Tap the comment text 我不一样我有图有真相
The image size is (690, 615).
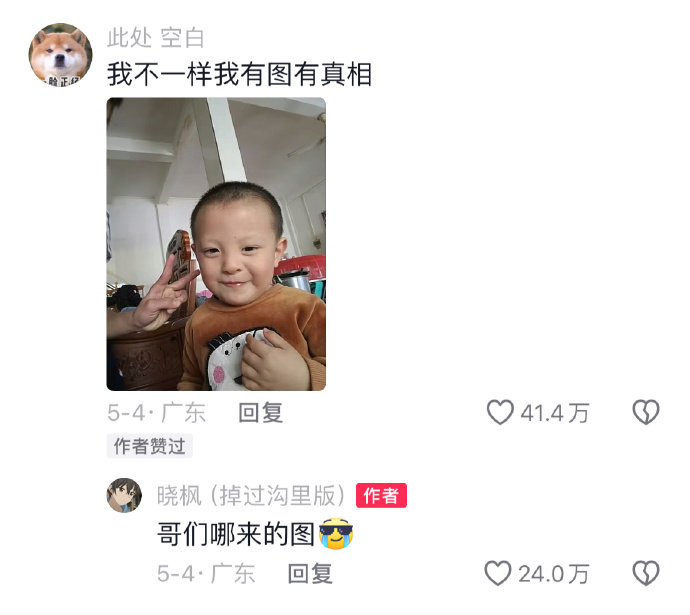tap(240, 73)
